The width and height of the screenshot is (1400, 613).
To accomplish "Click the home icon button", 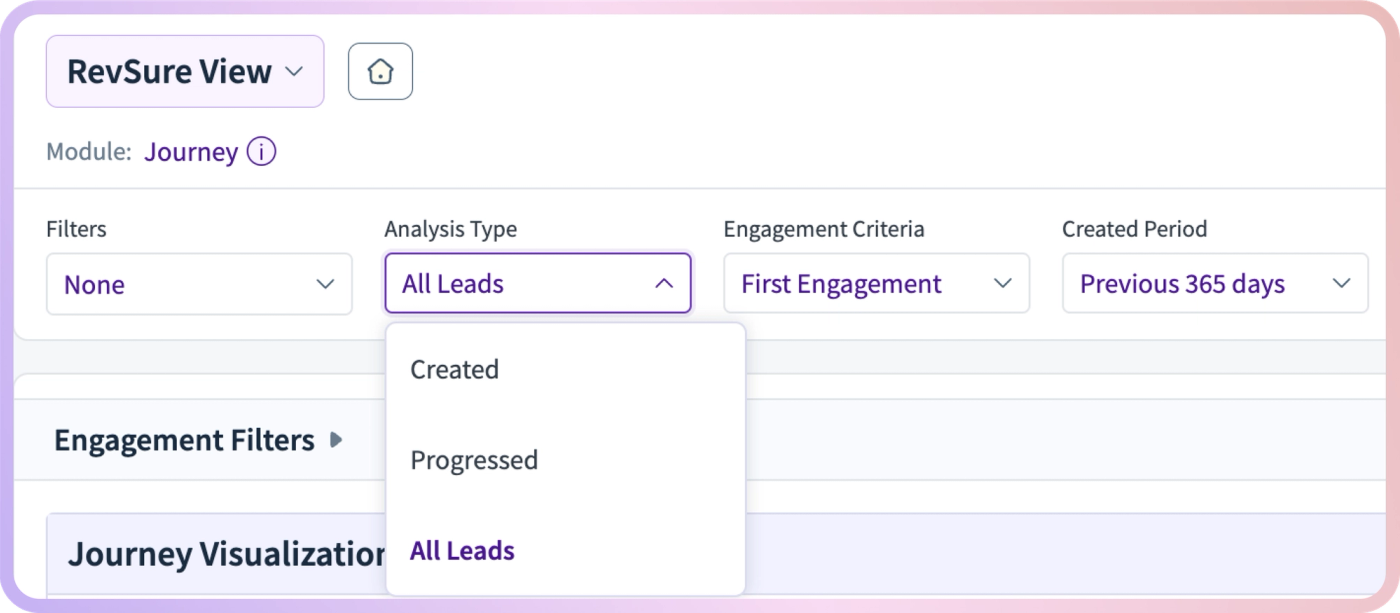I will coord(380,72).
